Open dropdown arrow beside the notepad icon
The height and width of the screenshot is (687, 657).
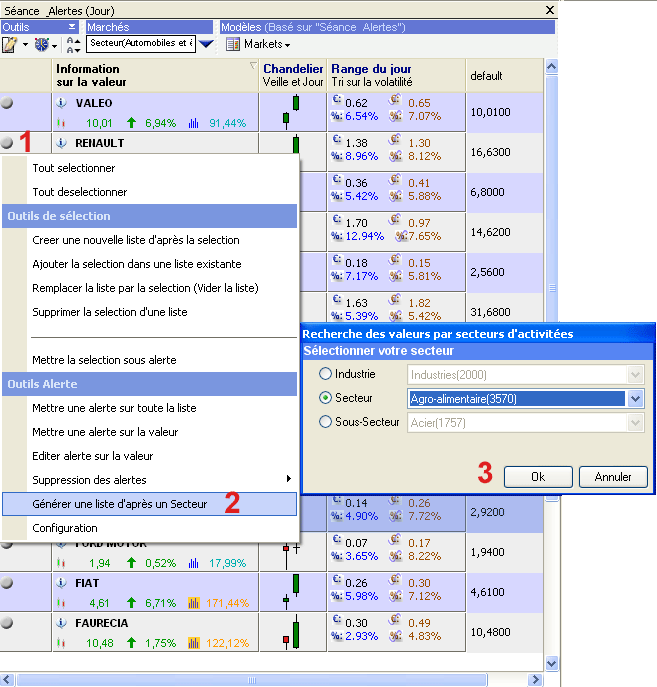25,45
